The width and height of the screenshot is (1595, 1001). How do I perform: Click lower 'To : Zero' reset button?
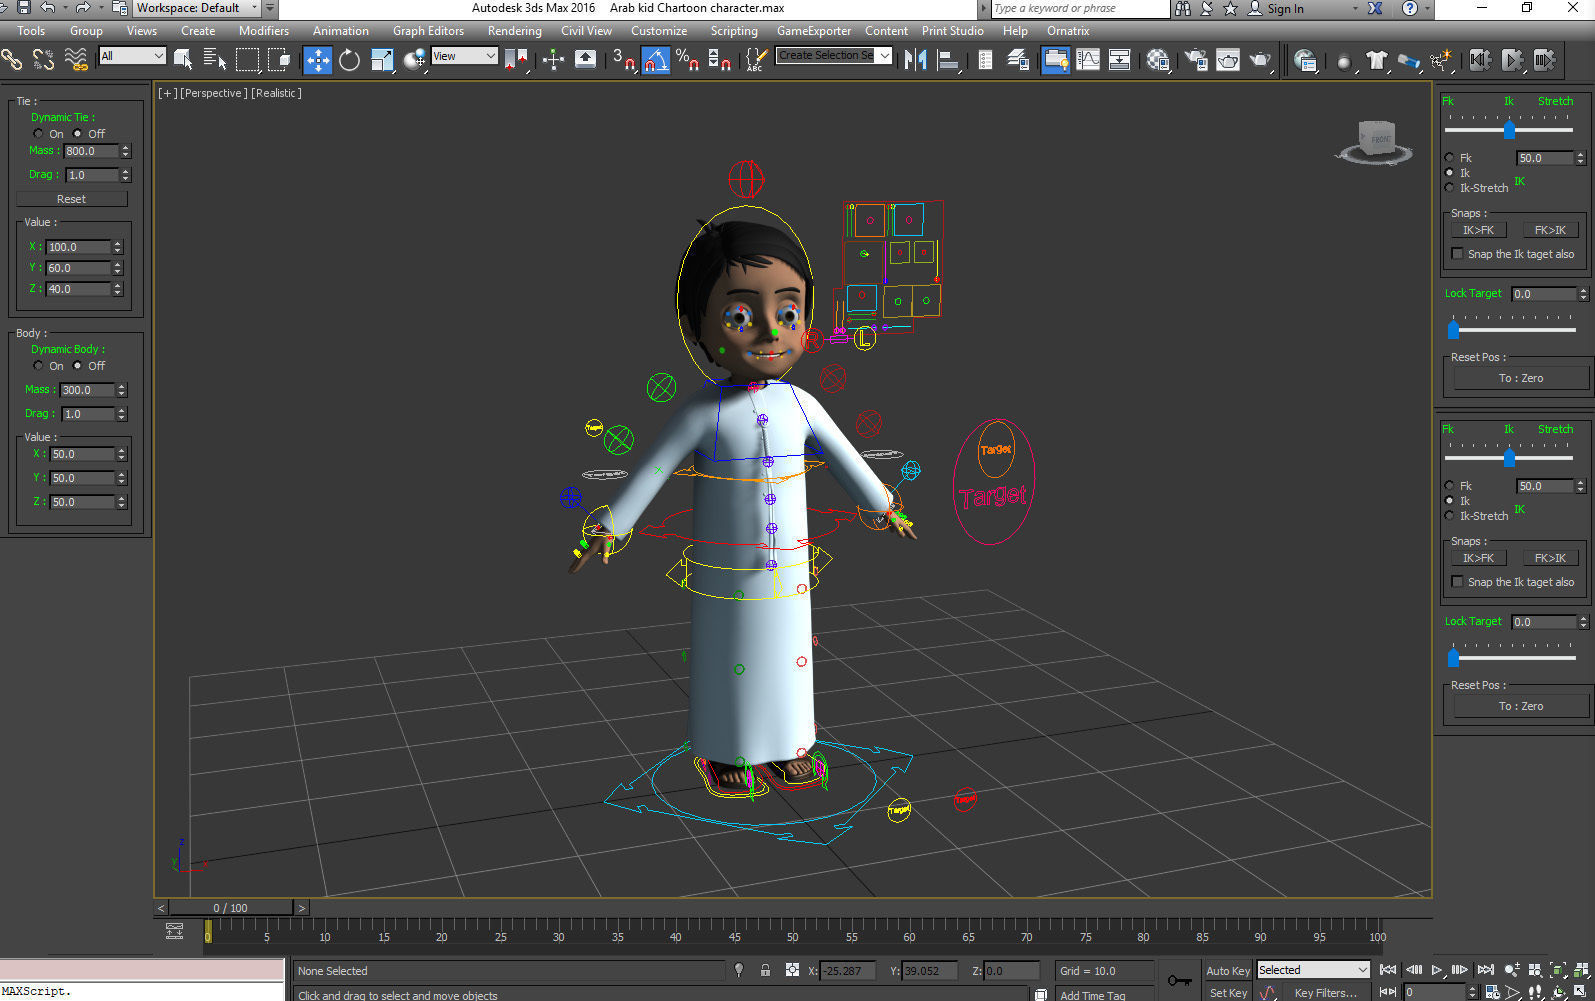pos(1521,706)
